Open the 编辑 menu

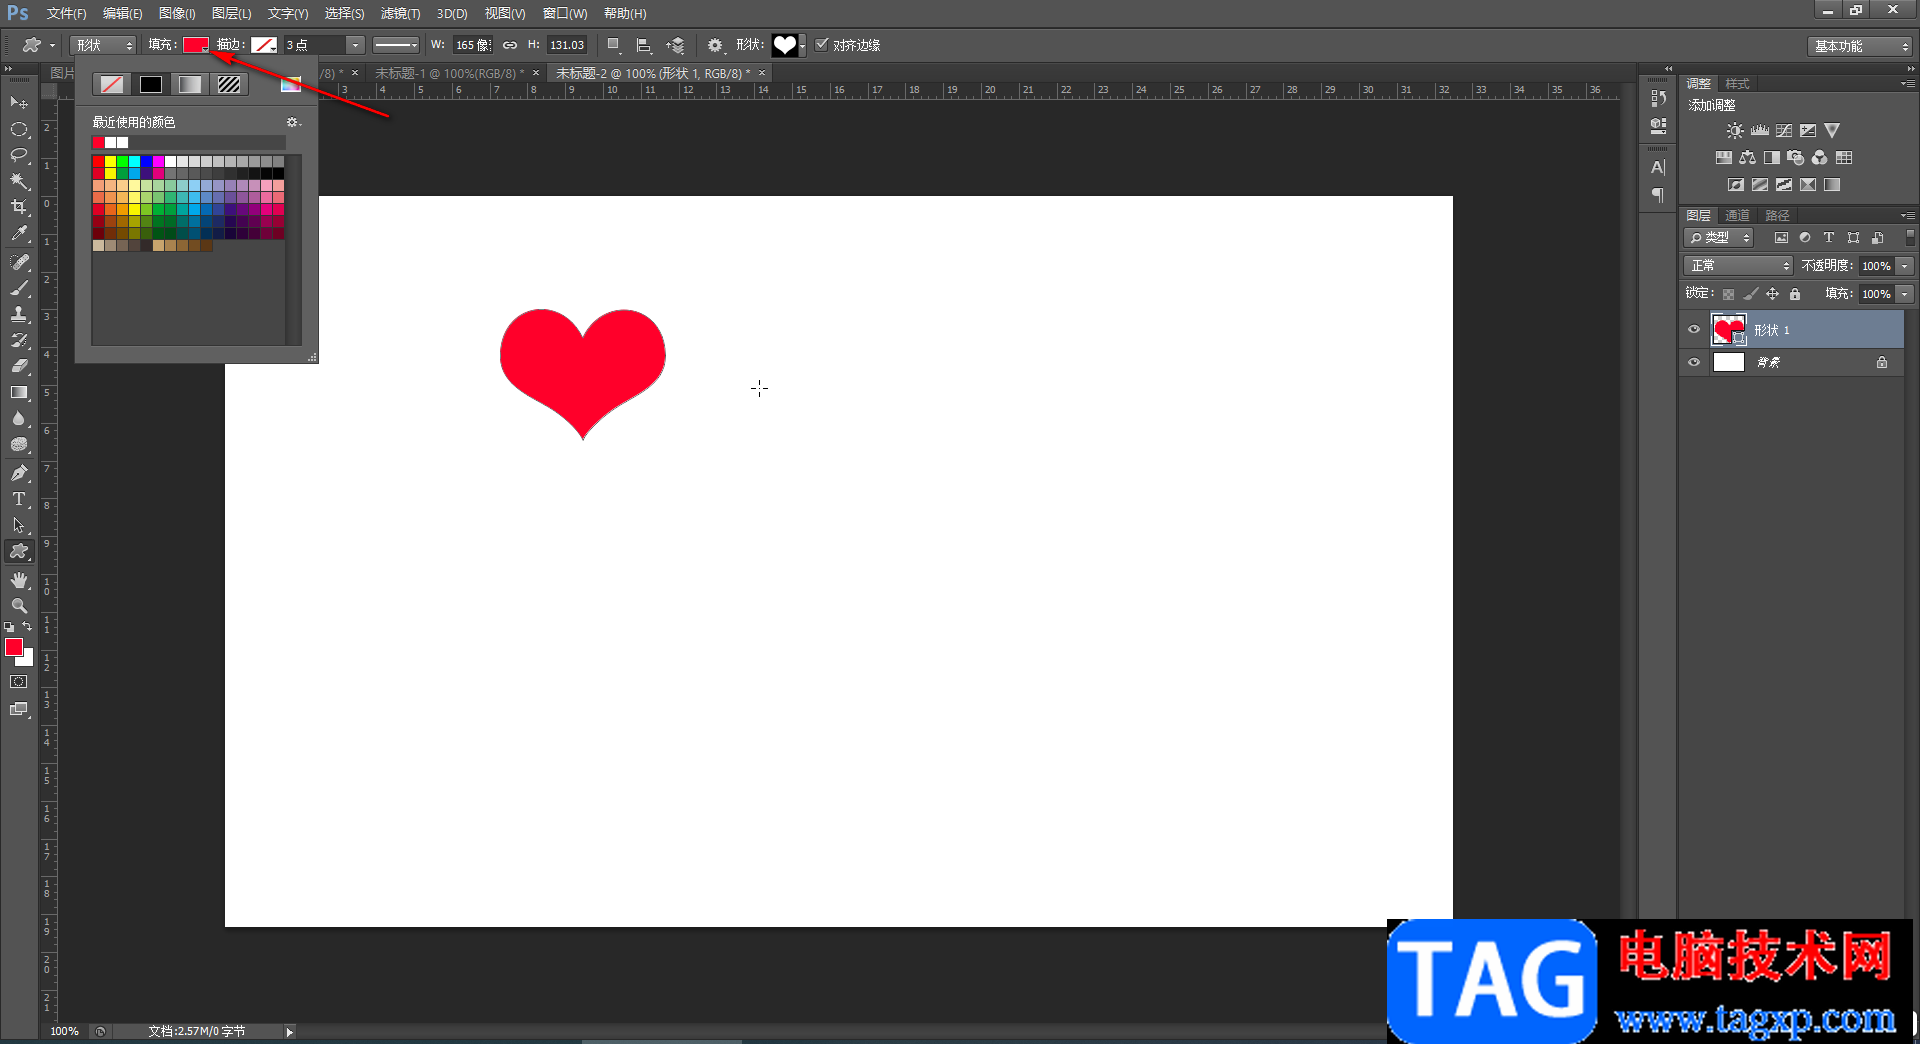point(122,14)
